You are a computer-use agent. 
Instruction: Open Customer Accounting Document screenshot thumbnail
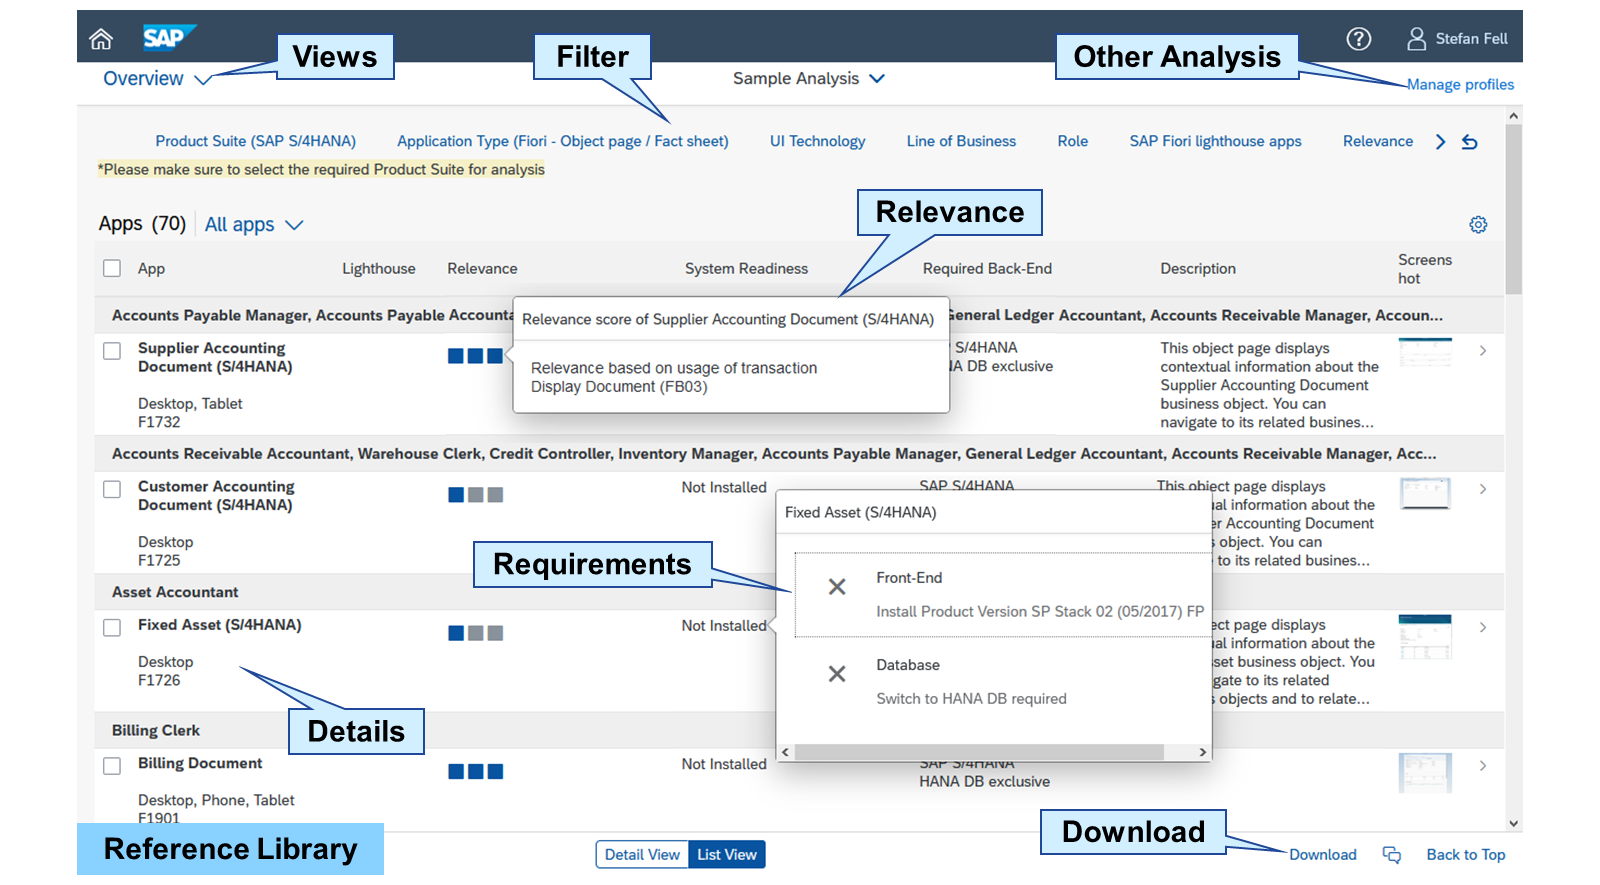[x=1425, y=493]
